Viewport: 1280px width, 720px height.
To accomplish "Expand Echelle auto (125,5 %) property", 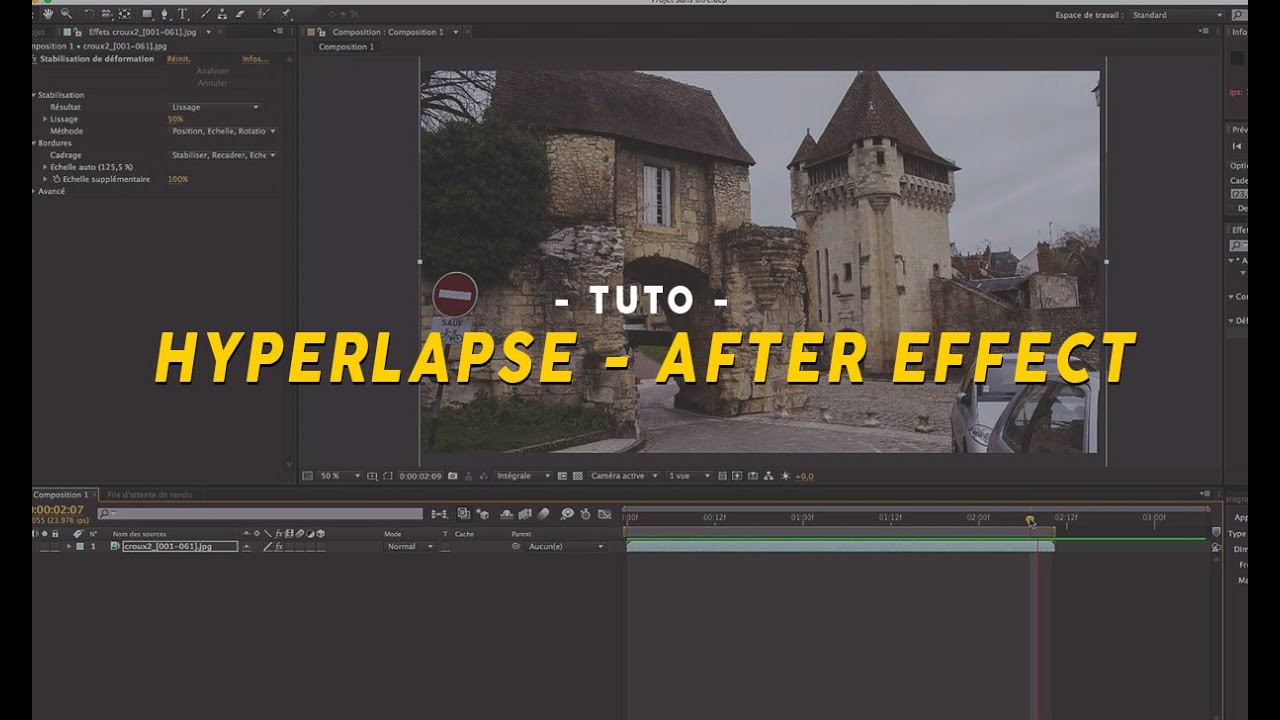I will (x=45, y=167).
